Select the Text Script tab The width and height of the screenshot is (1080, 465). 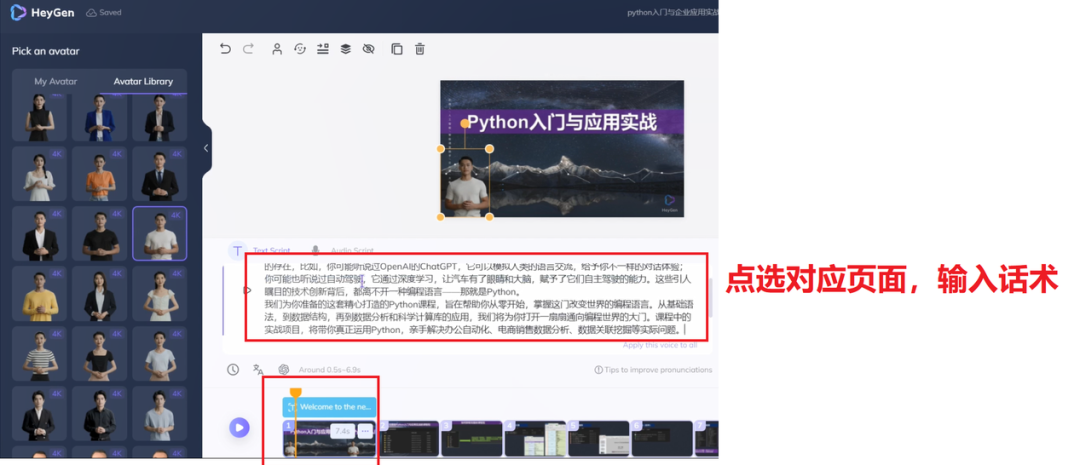pyautogui.click(x=272, y=251)
